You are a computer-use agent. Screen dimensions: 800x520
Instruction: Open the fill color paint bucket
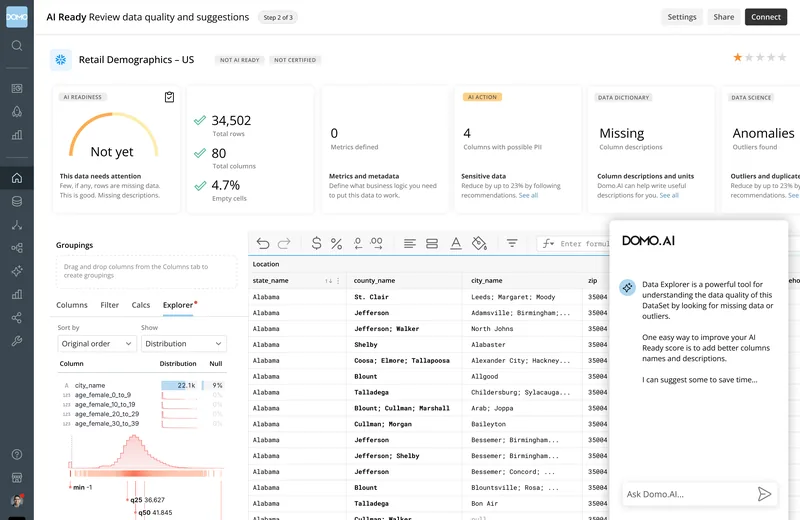[x=479, y=243]
